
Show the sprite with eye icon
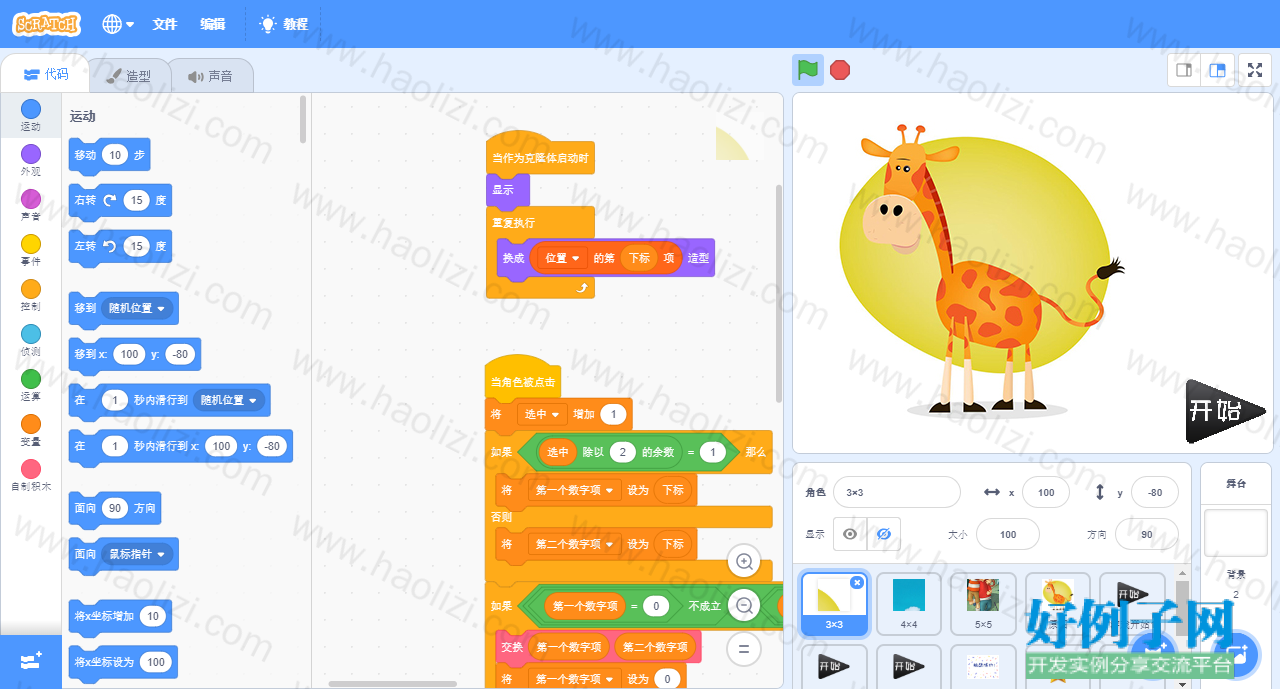coord(850,534)
